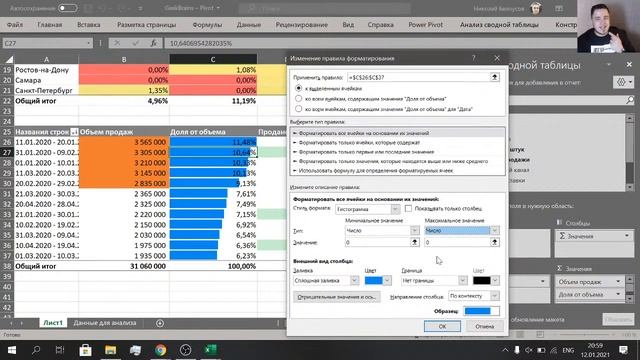
Task: Open the 'Стиль формата' Гистограмма dropdown
Action: (395, 209)
